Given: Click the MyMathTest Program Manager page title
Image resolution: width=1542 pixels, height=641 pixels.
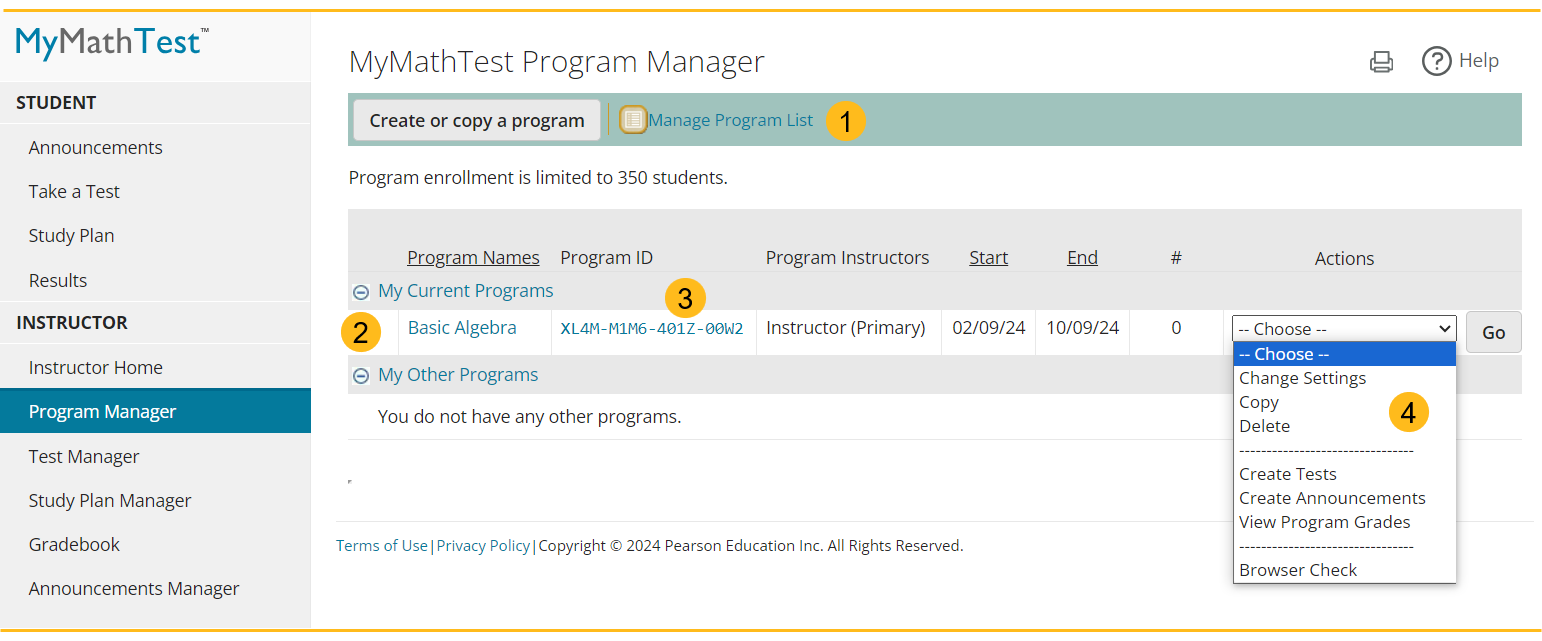Looking at the screenshot, I should tap(556, 62).
